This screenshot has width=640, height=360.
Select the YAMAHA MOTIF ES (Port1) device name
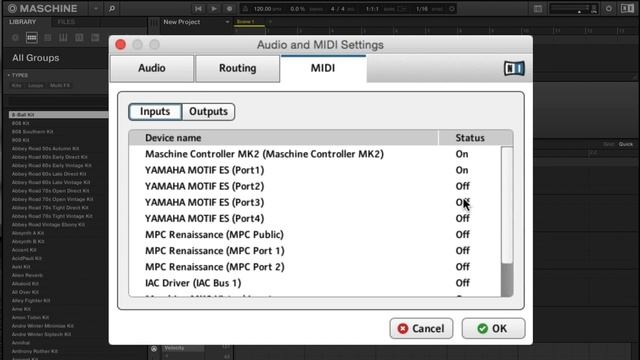[x=204, y=170]
